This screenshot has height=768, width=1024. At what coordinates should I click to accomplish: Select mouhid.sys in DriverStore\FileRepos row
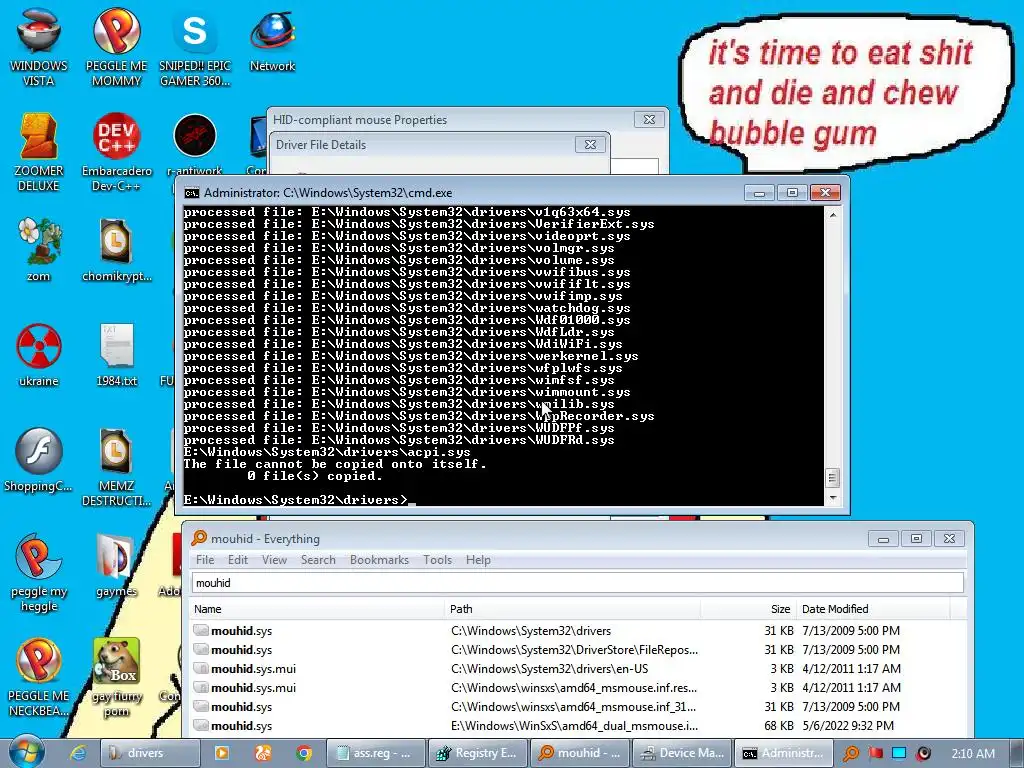point(577,650)
